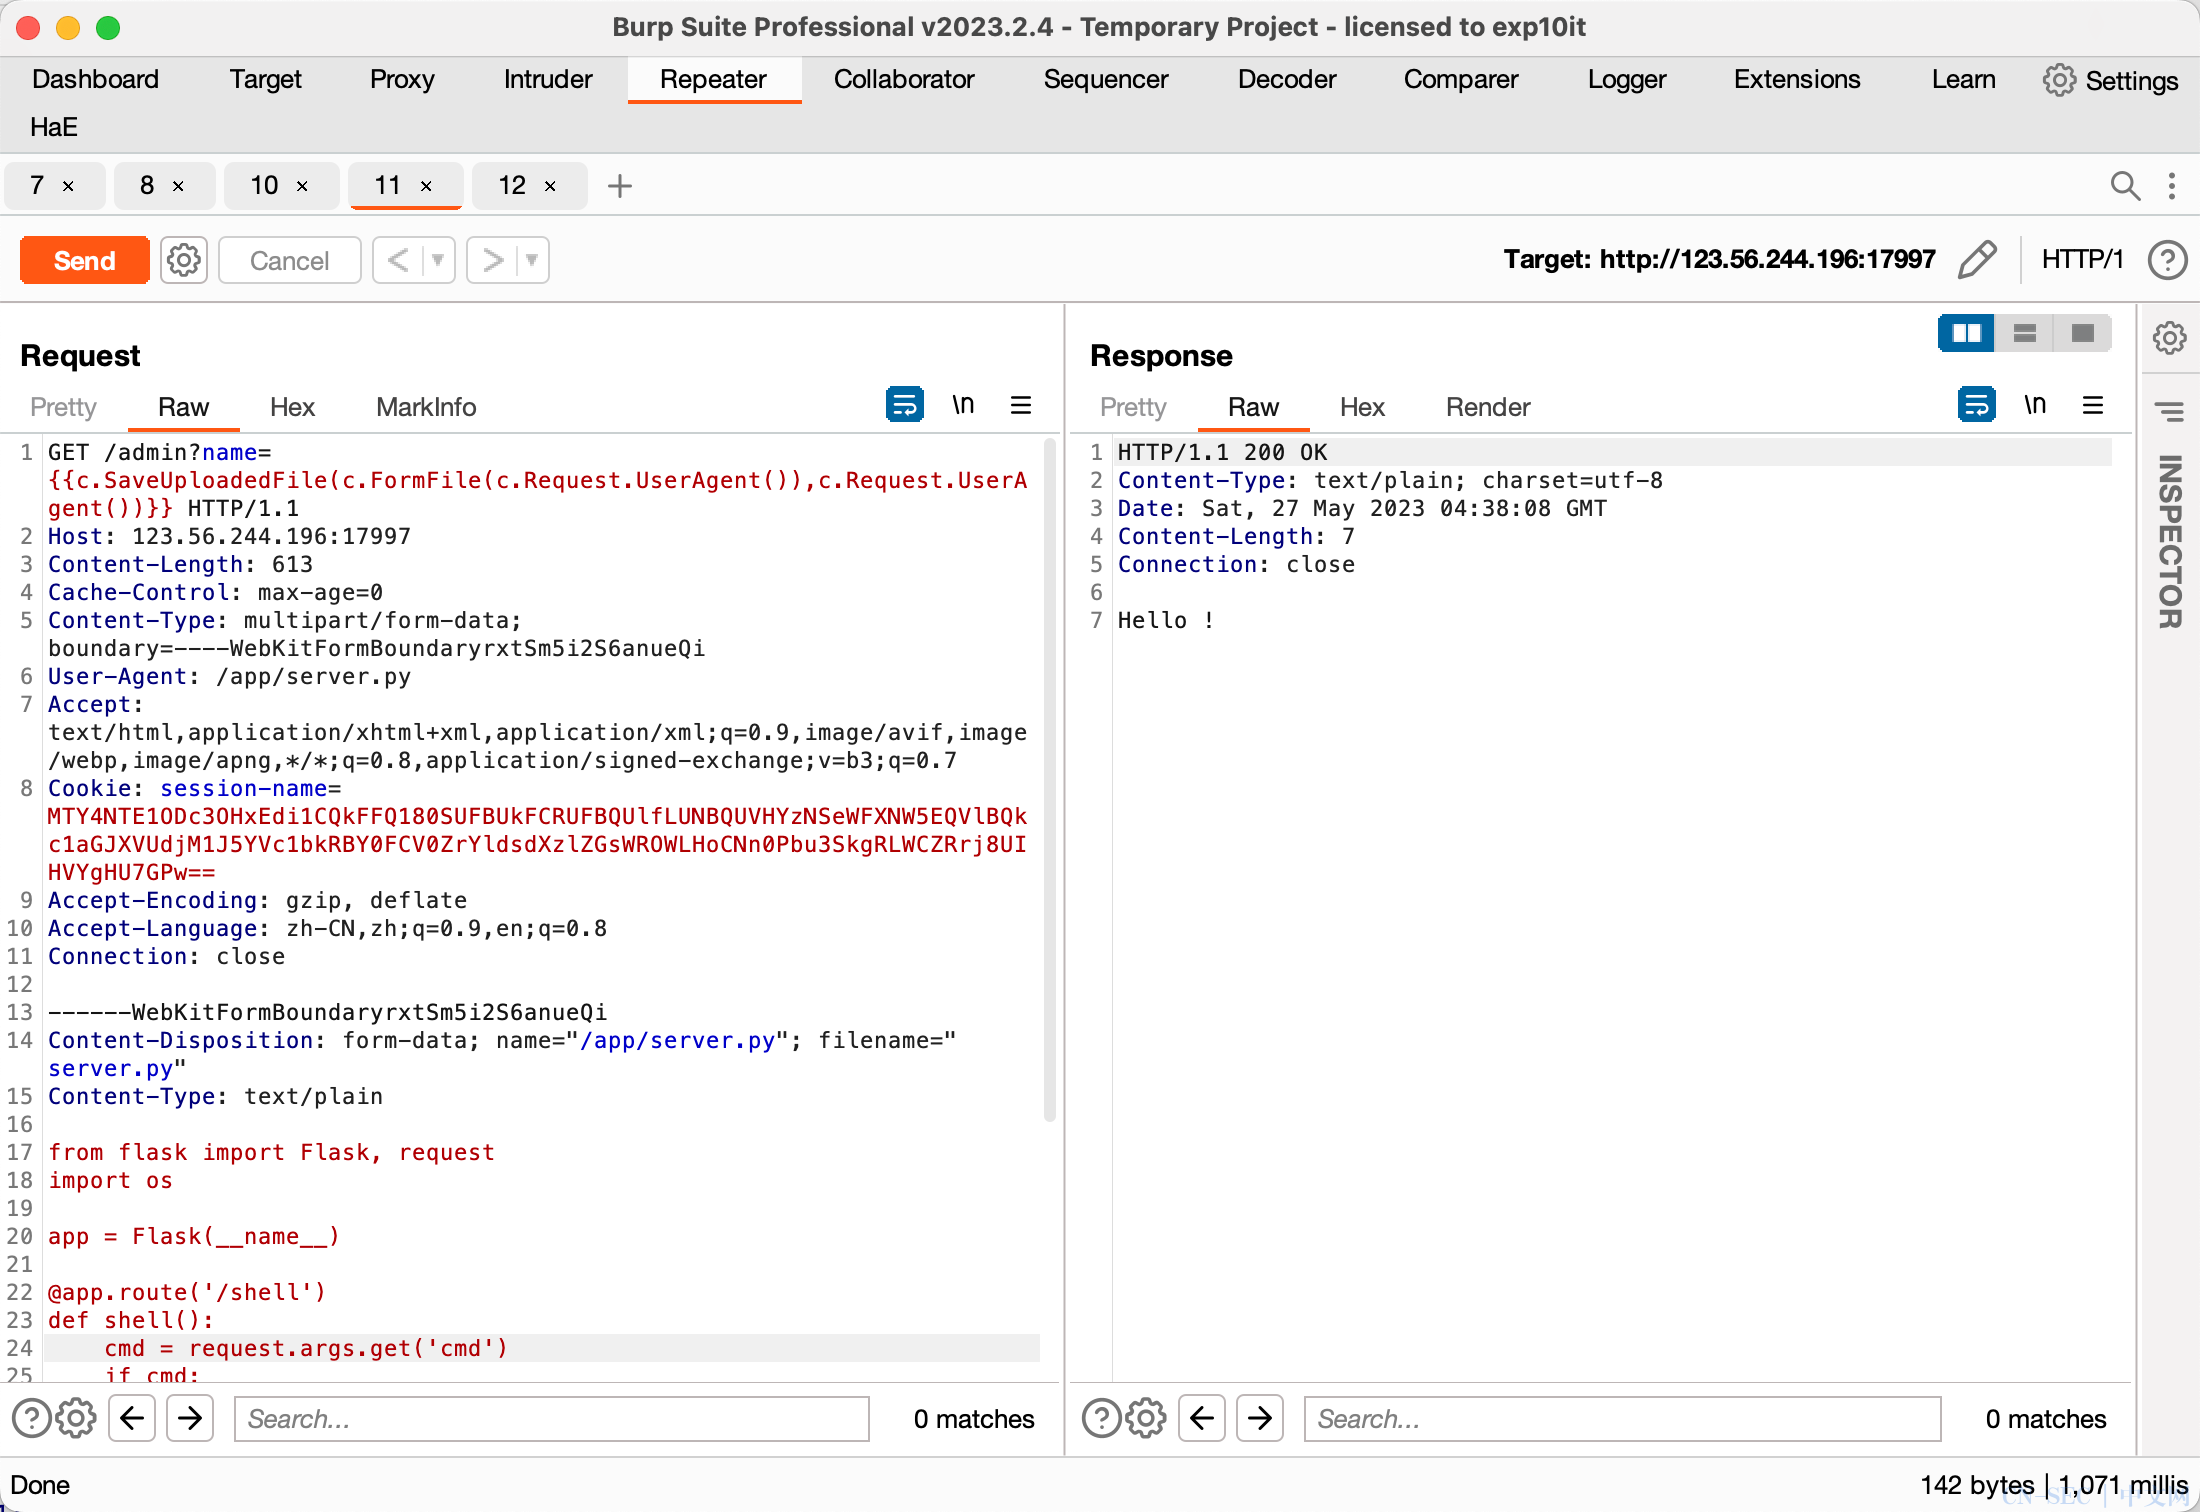
Task: Click 'Hello !' response body text
Action: tap(1165, 620)
